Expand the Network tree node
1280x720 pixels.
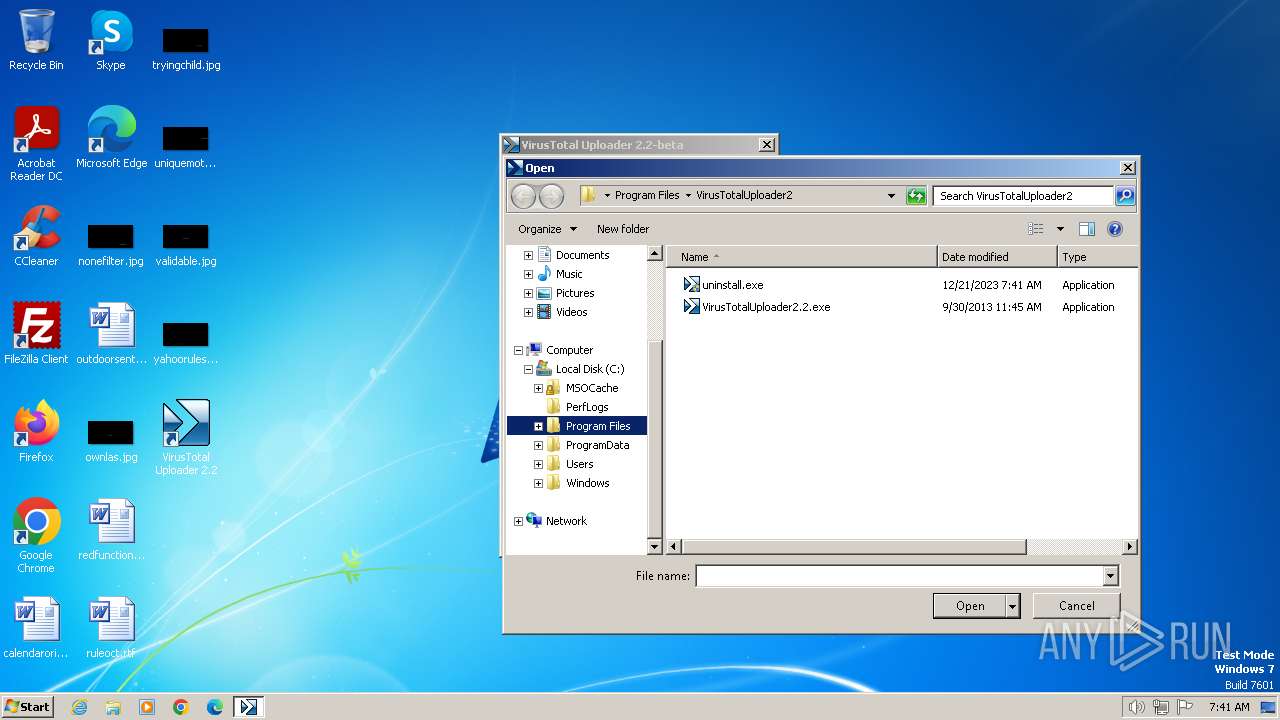click(x=518, y=521)
